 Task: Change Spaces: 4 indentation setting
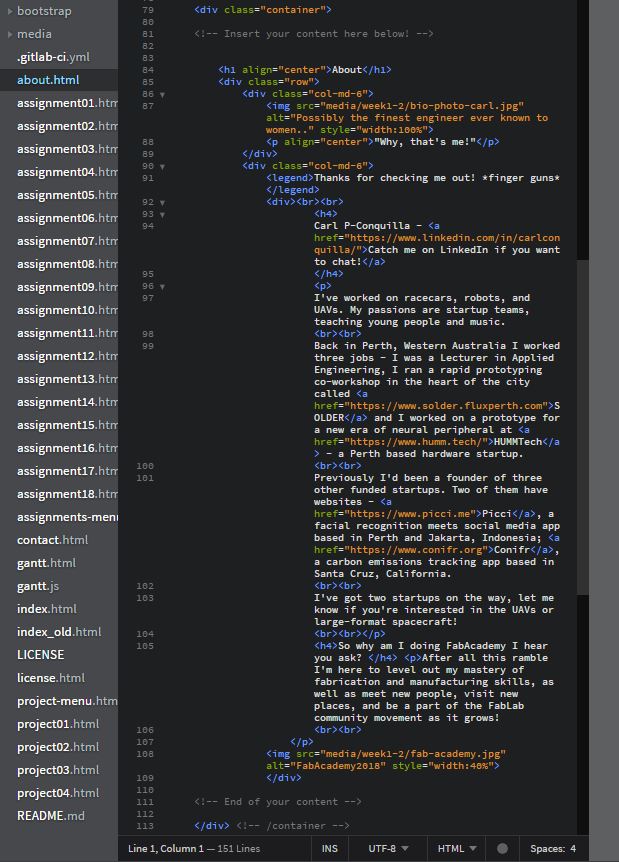(553, 849)
